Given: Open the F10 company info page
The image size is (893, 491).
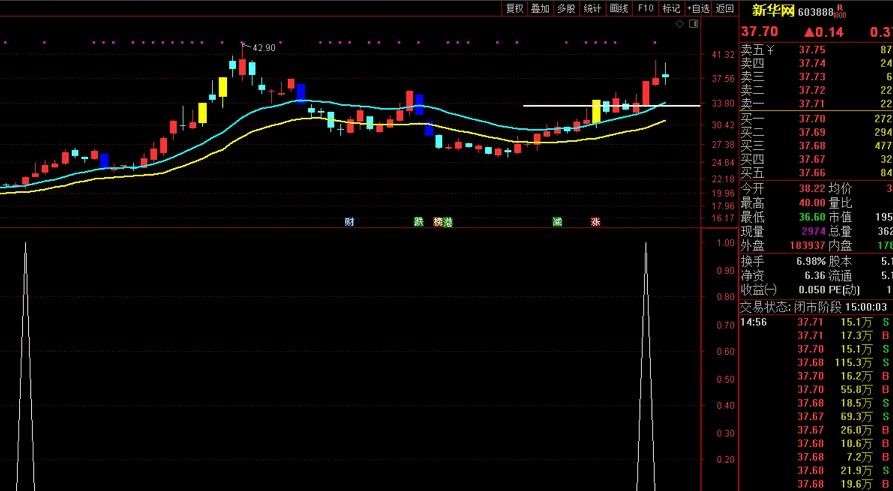Looking at the screenshot, I should tap(645, 8).
